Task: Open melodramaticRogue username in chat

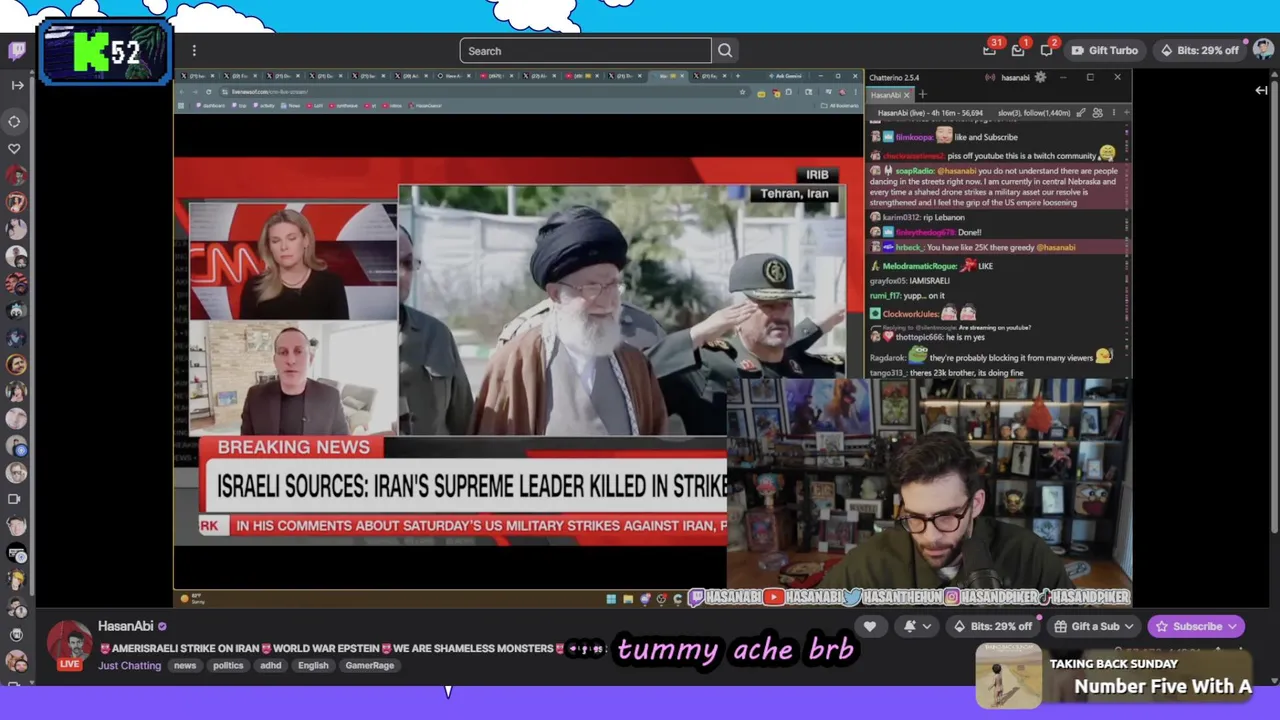Action: [919, 266]
